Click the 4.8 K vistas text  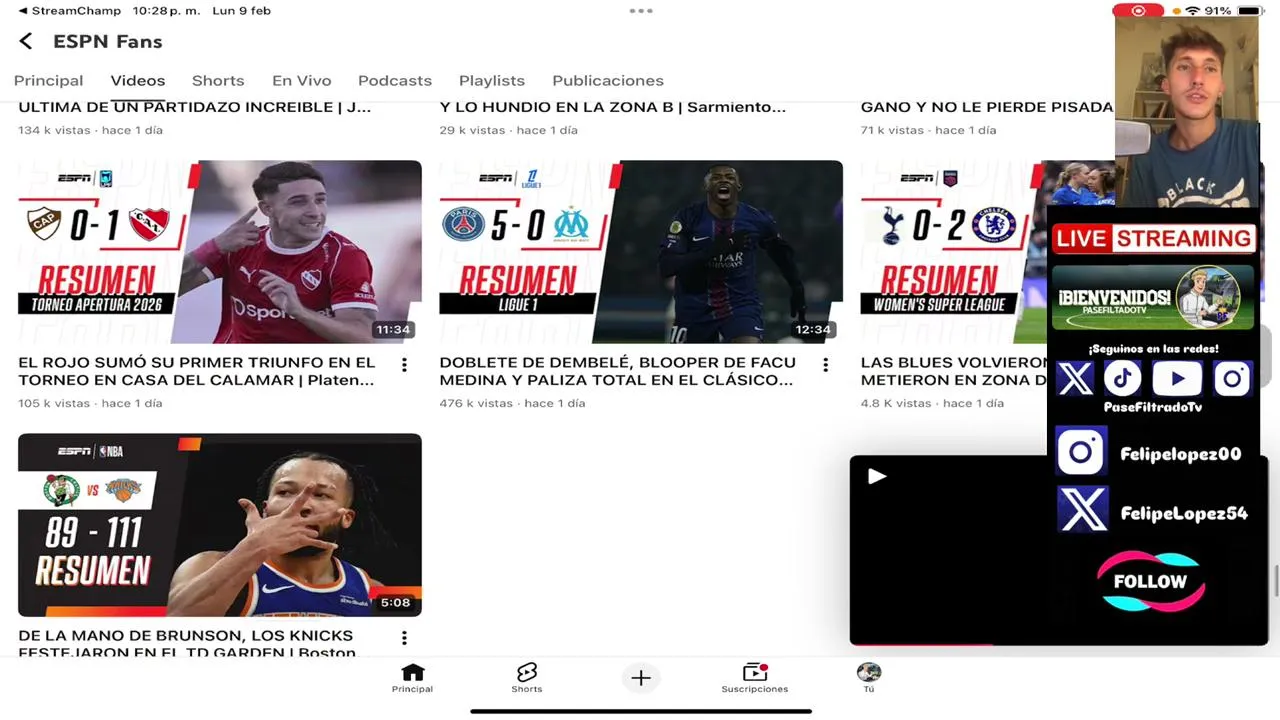896,403
